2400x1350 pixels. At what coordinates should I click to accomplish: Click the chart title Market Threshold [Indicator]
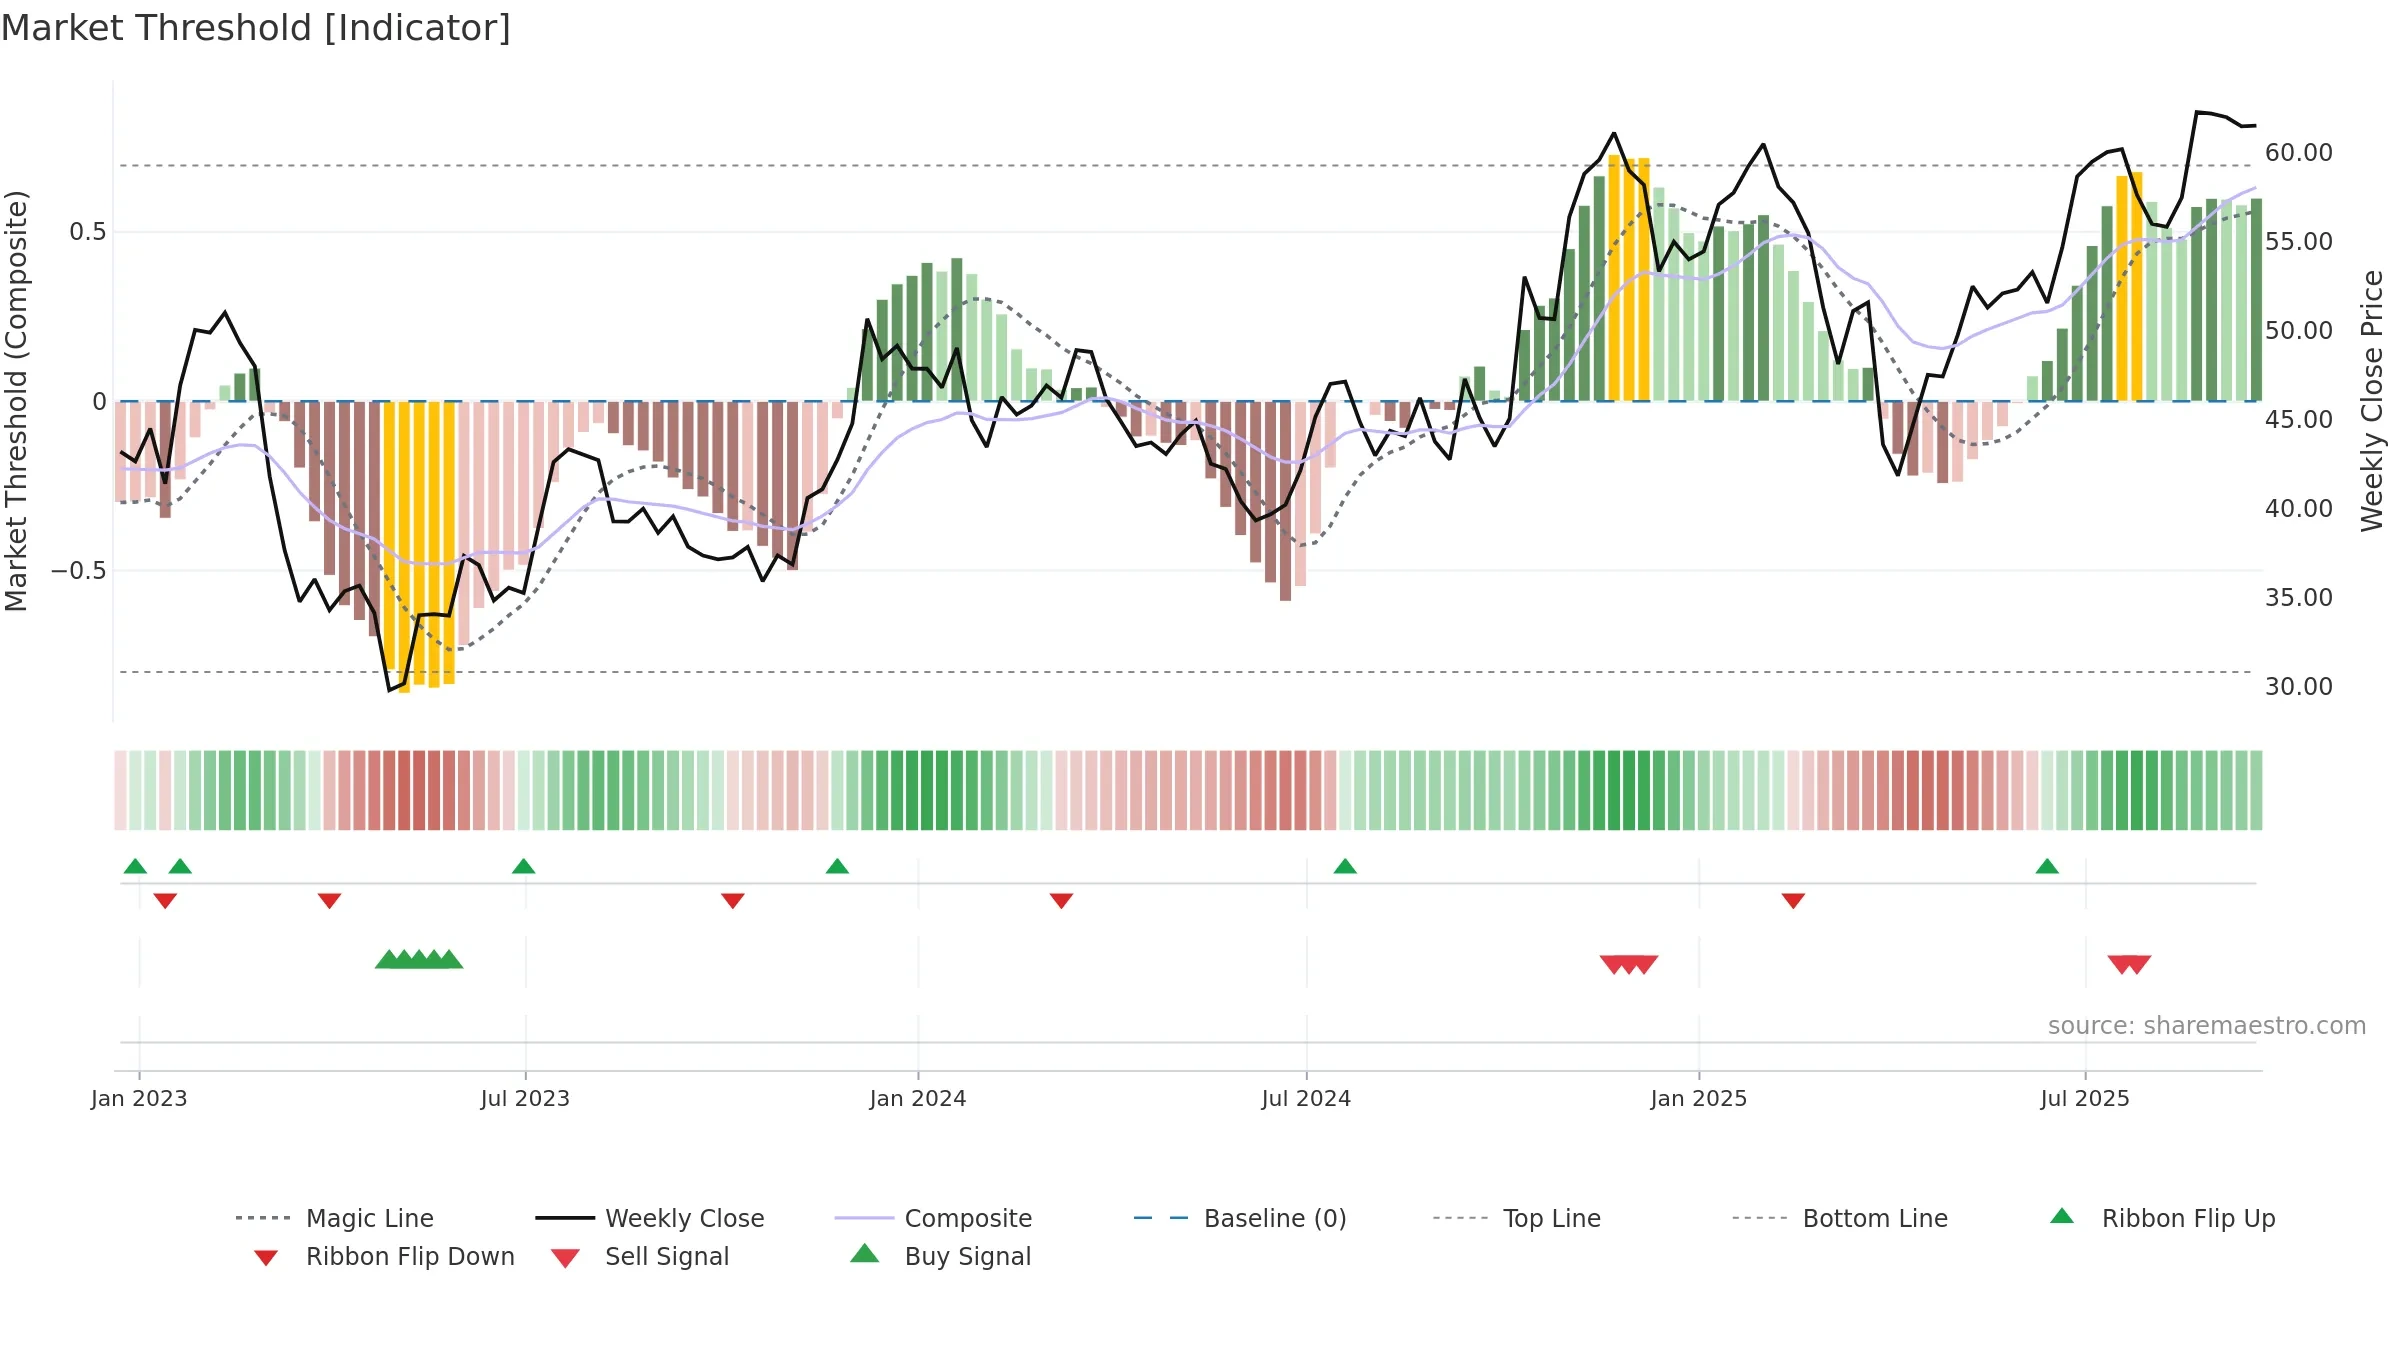256,28
